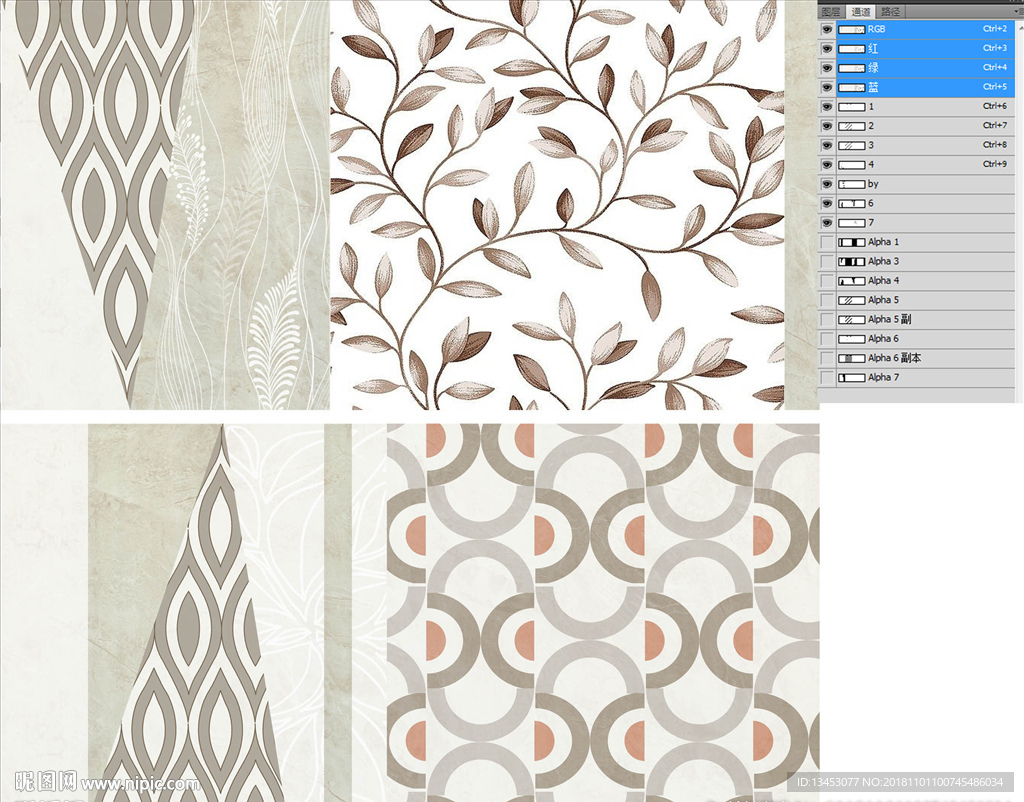
Task: Select the 通道 (Channels) tab
Action: [860, 11]
